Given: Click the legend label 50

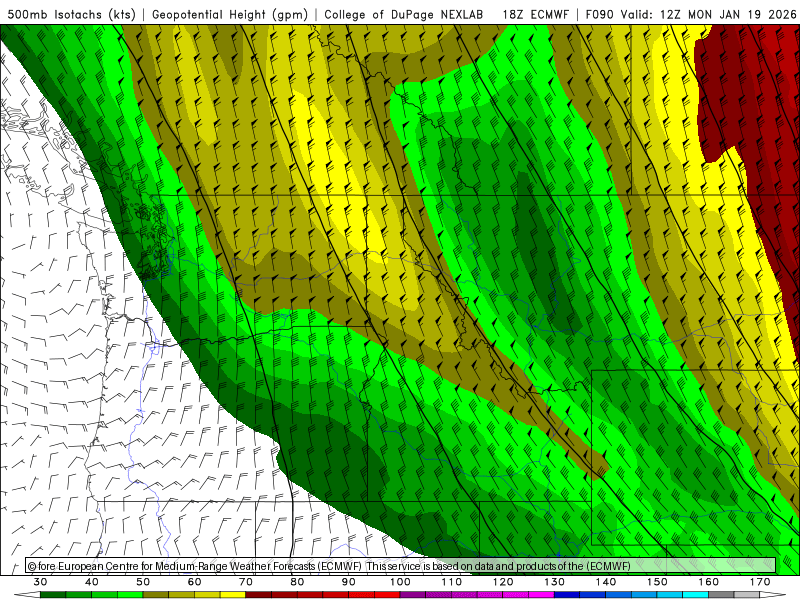Looking at the screenshot, I should tap(143, 582).
